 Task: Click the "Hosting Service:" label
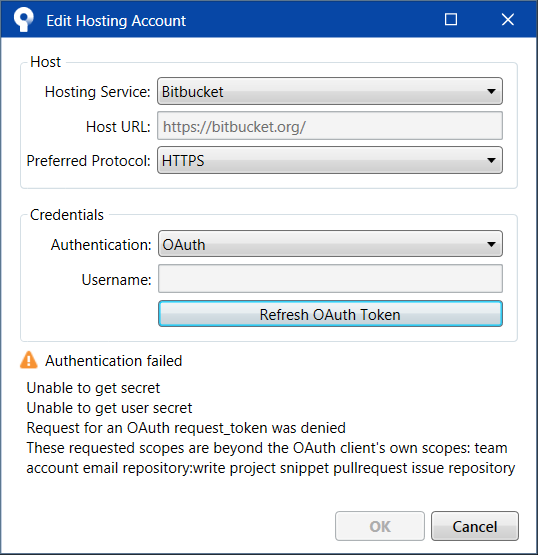click(97, 92)
